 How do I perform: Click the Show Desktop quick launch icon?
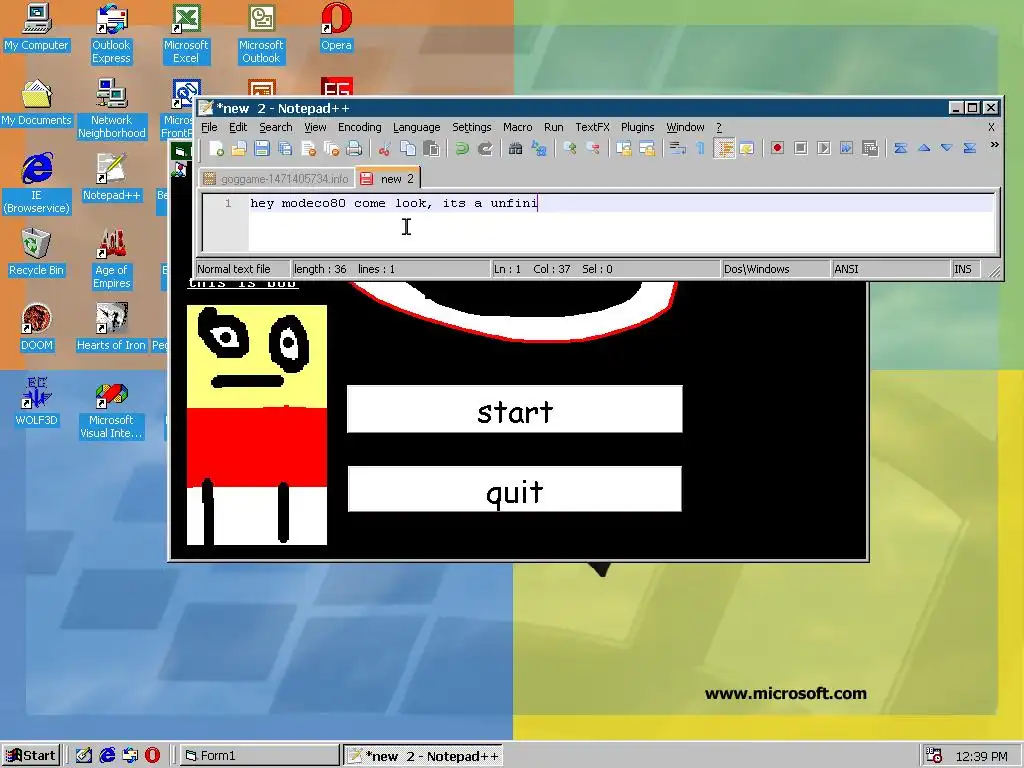[x=84, y=756]
